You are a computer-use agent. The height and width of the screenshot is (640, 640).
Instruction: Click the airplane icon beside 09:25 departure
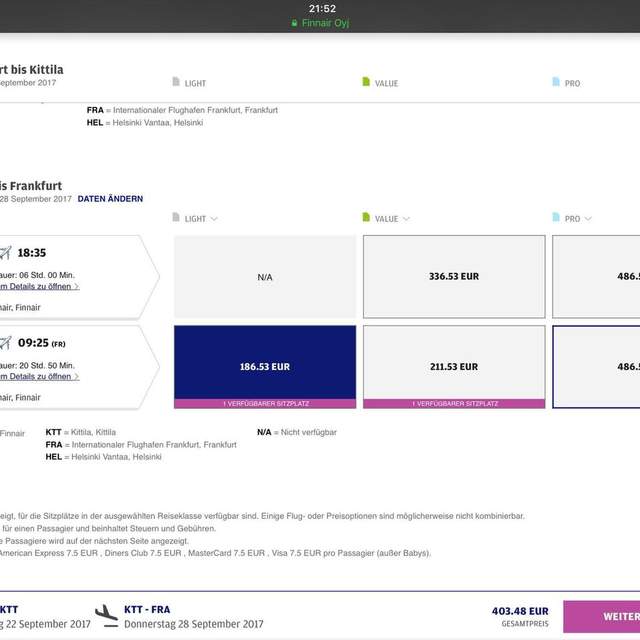[5, 343]
